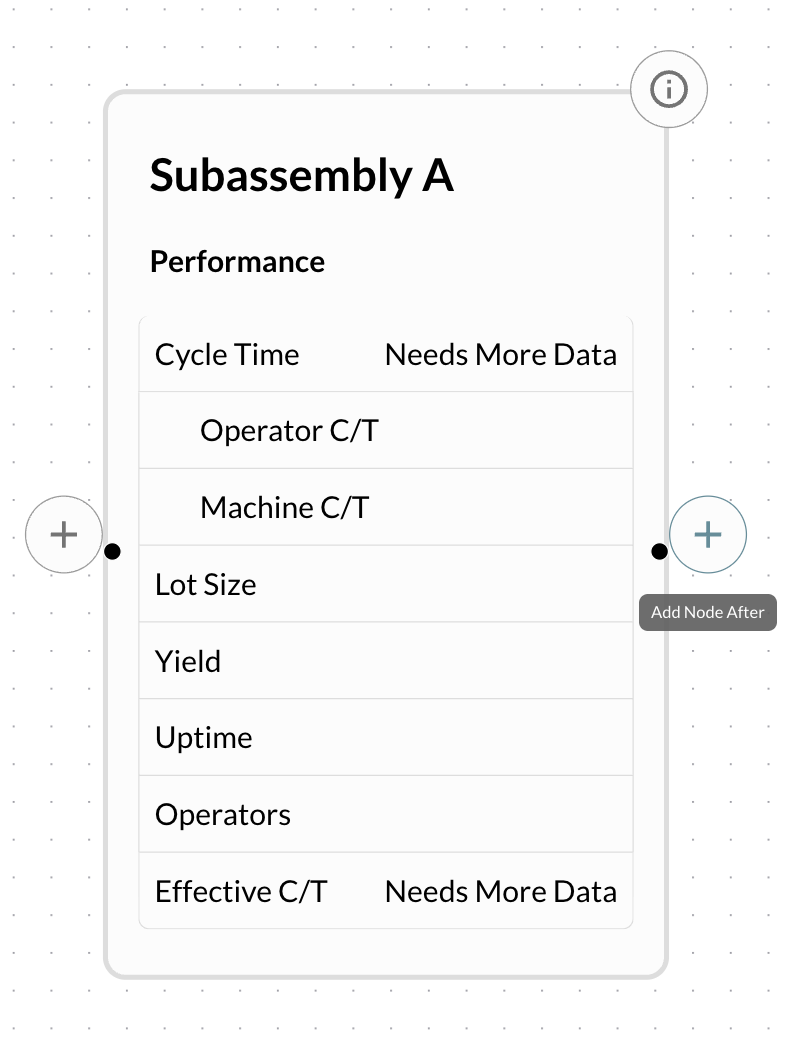Image resolution: width=788 pixels, height=1060 pixels.
Task: Click the Add Node After tooltip label
Action: [707, 612]
